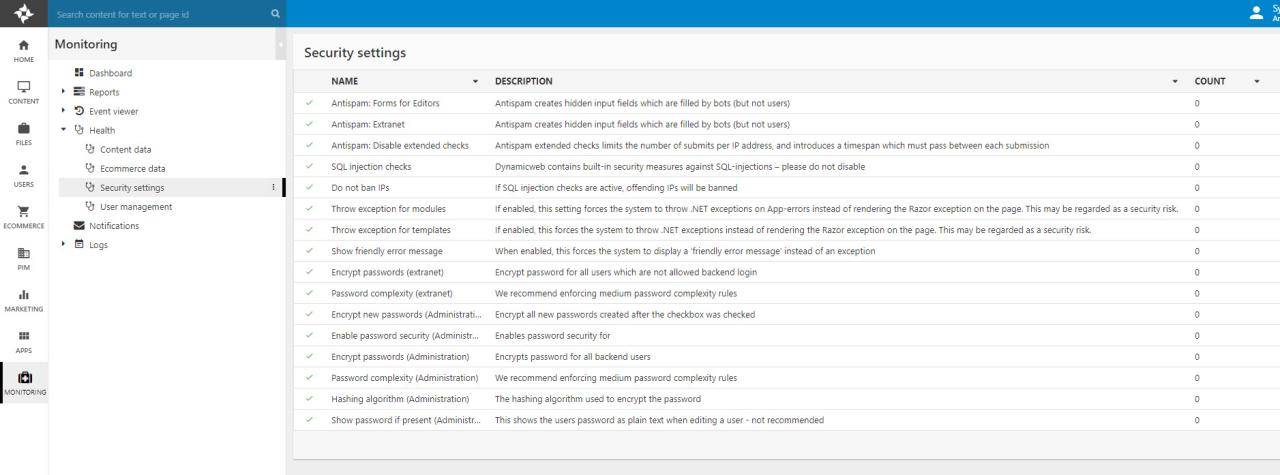The image size is (1280, 475).
Task: Open the Apps grid icon
Action: (x=24, y=341)
